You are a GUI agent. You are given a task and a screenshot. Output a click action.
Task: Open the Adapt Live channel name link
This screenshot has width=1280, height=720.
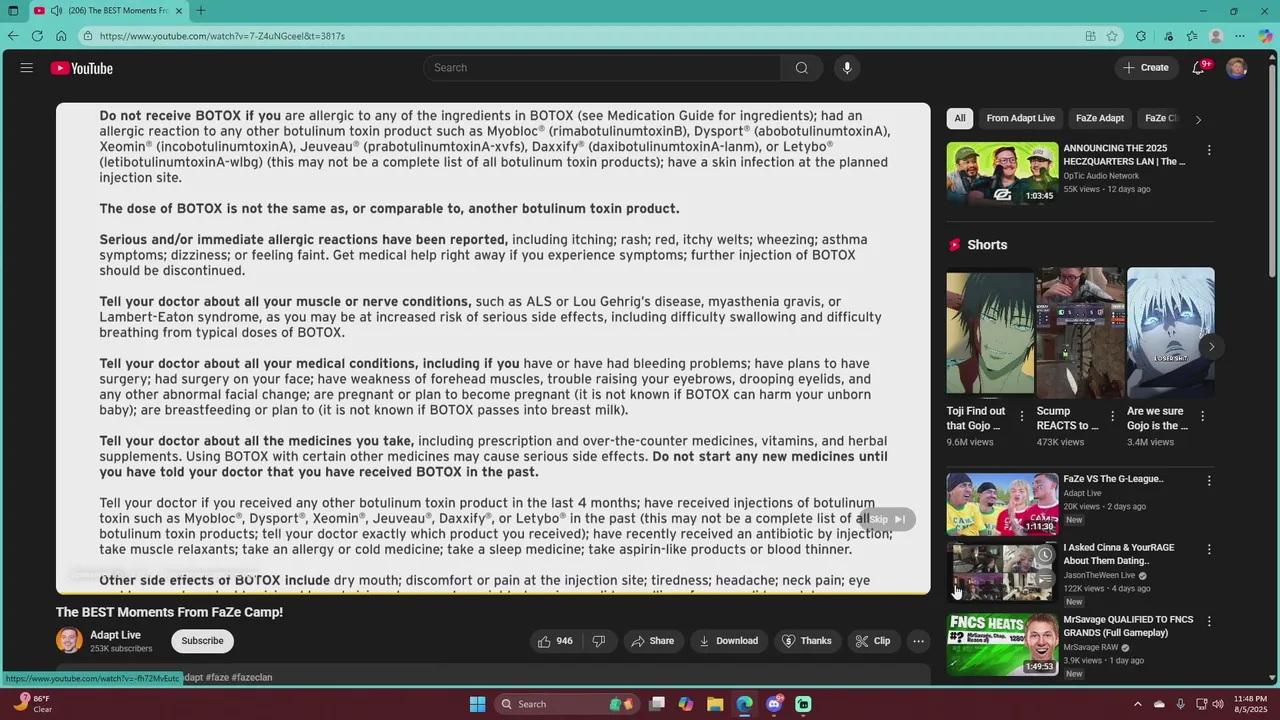click(x=116, y=635)
